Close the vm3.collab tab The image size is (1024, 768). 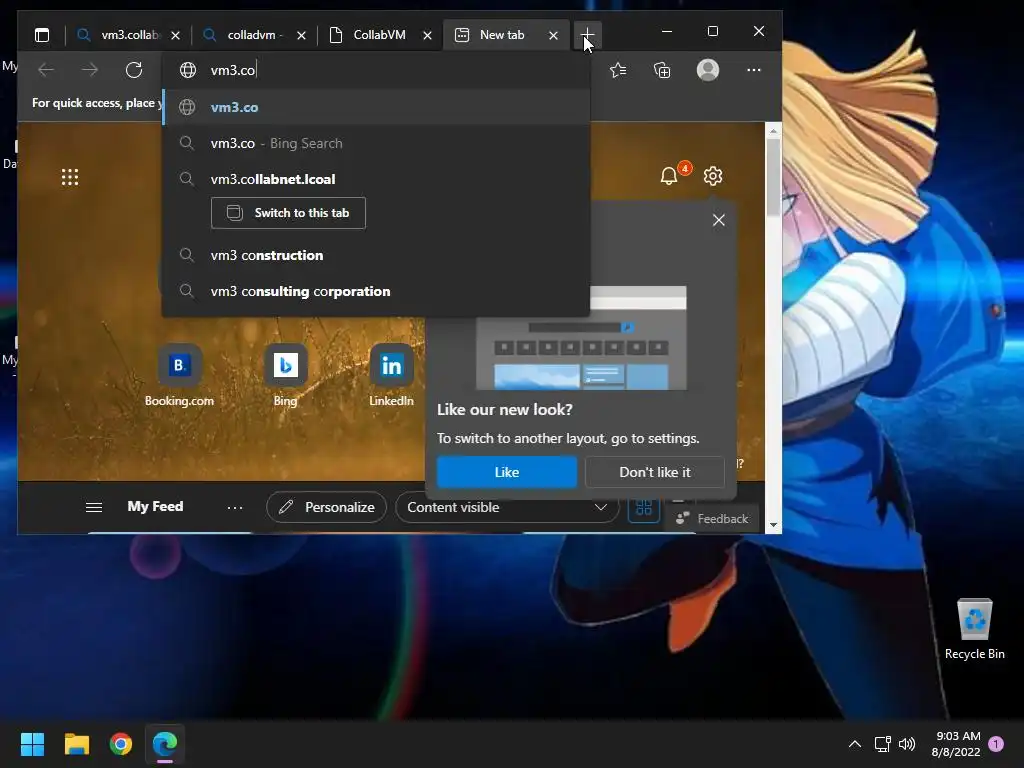point(176,35)
